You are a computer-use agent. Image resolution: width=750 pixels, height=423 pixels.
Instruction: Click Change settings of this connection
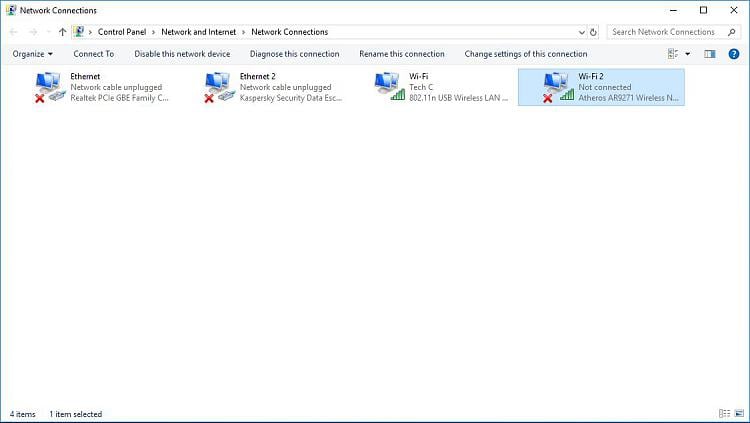click(x=526, y=54)
